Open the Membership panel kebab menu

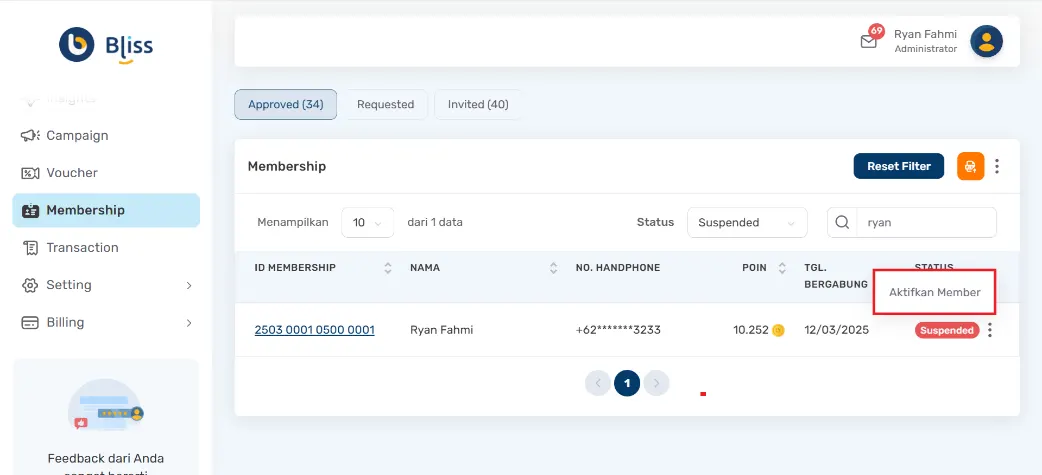996,166
